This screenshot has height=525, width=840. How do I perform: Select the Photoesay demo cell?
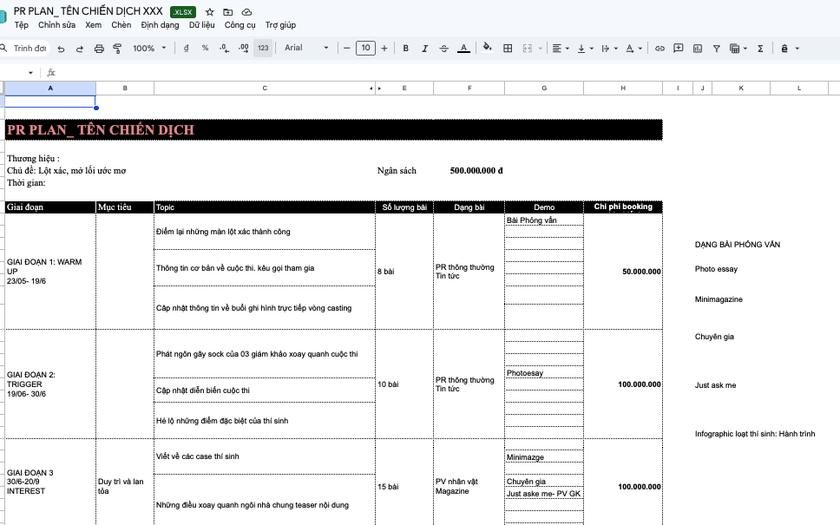[544, 373]
